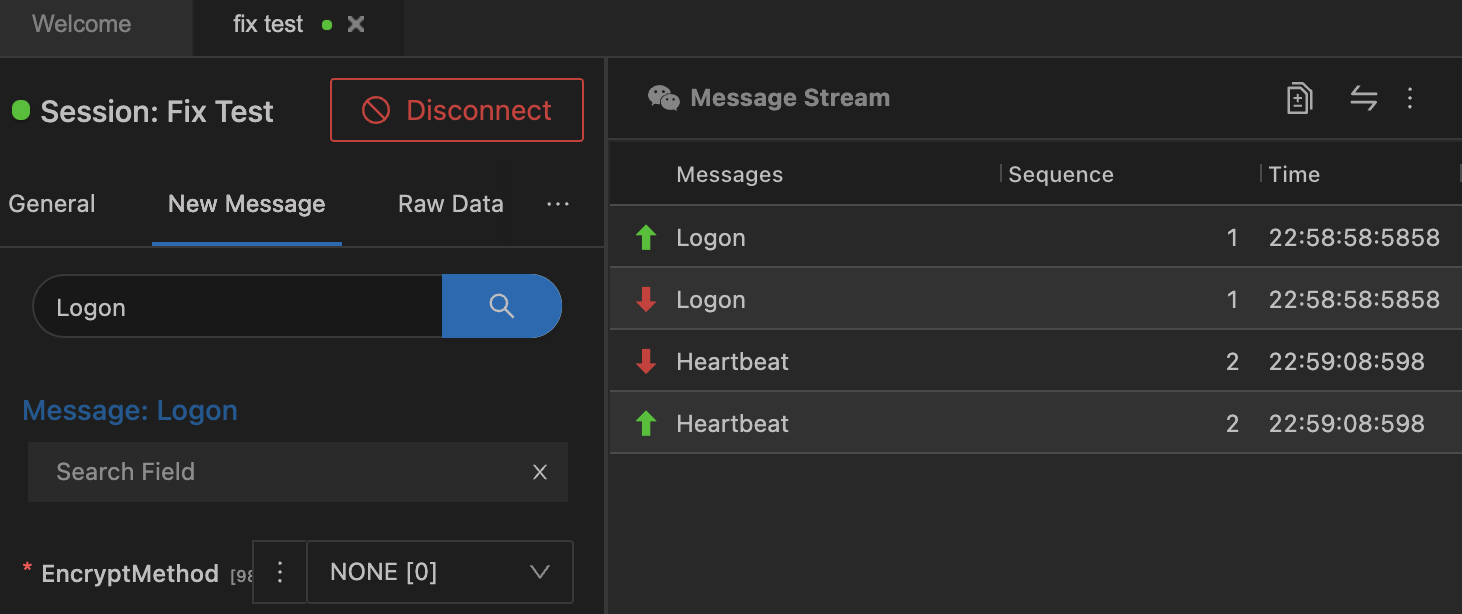Click the Disconnect button
Viewport: 1462px width, 614px height.
(x=457, y=110)
